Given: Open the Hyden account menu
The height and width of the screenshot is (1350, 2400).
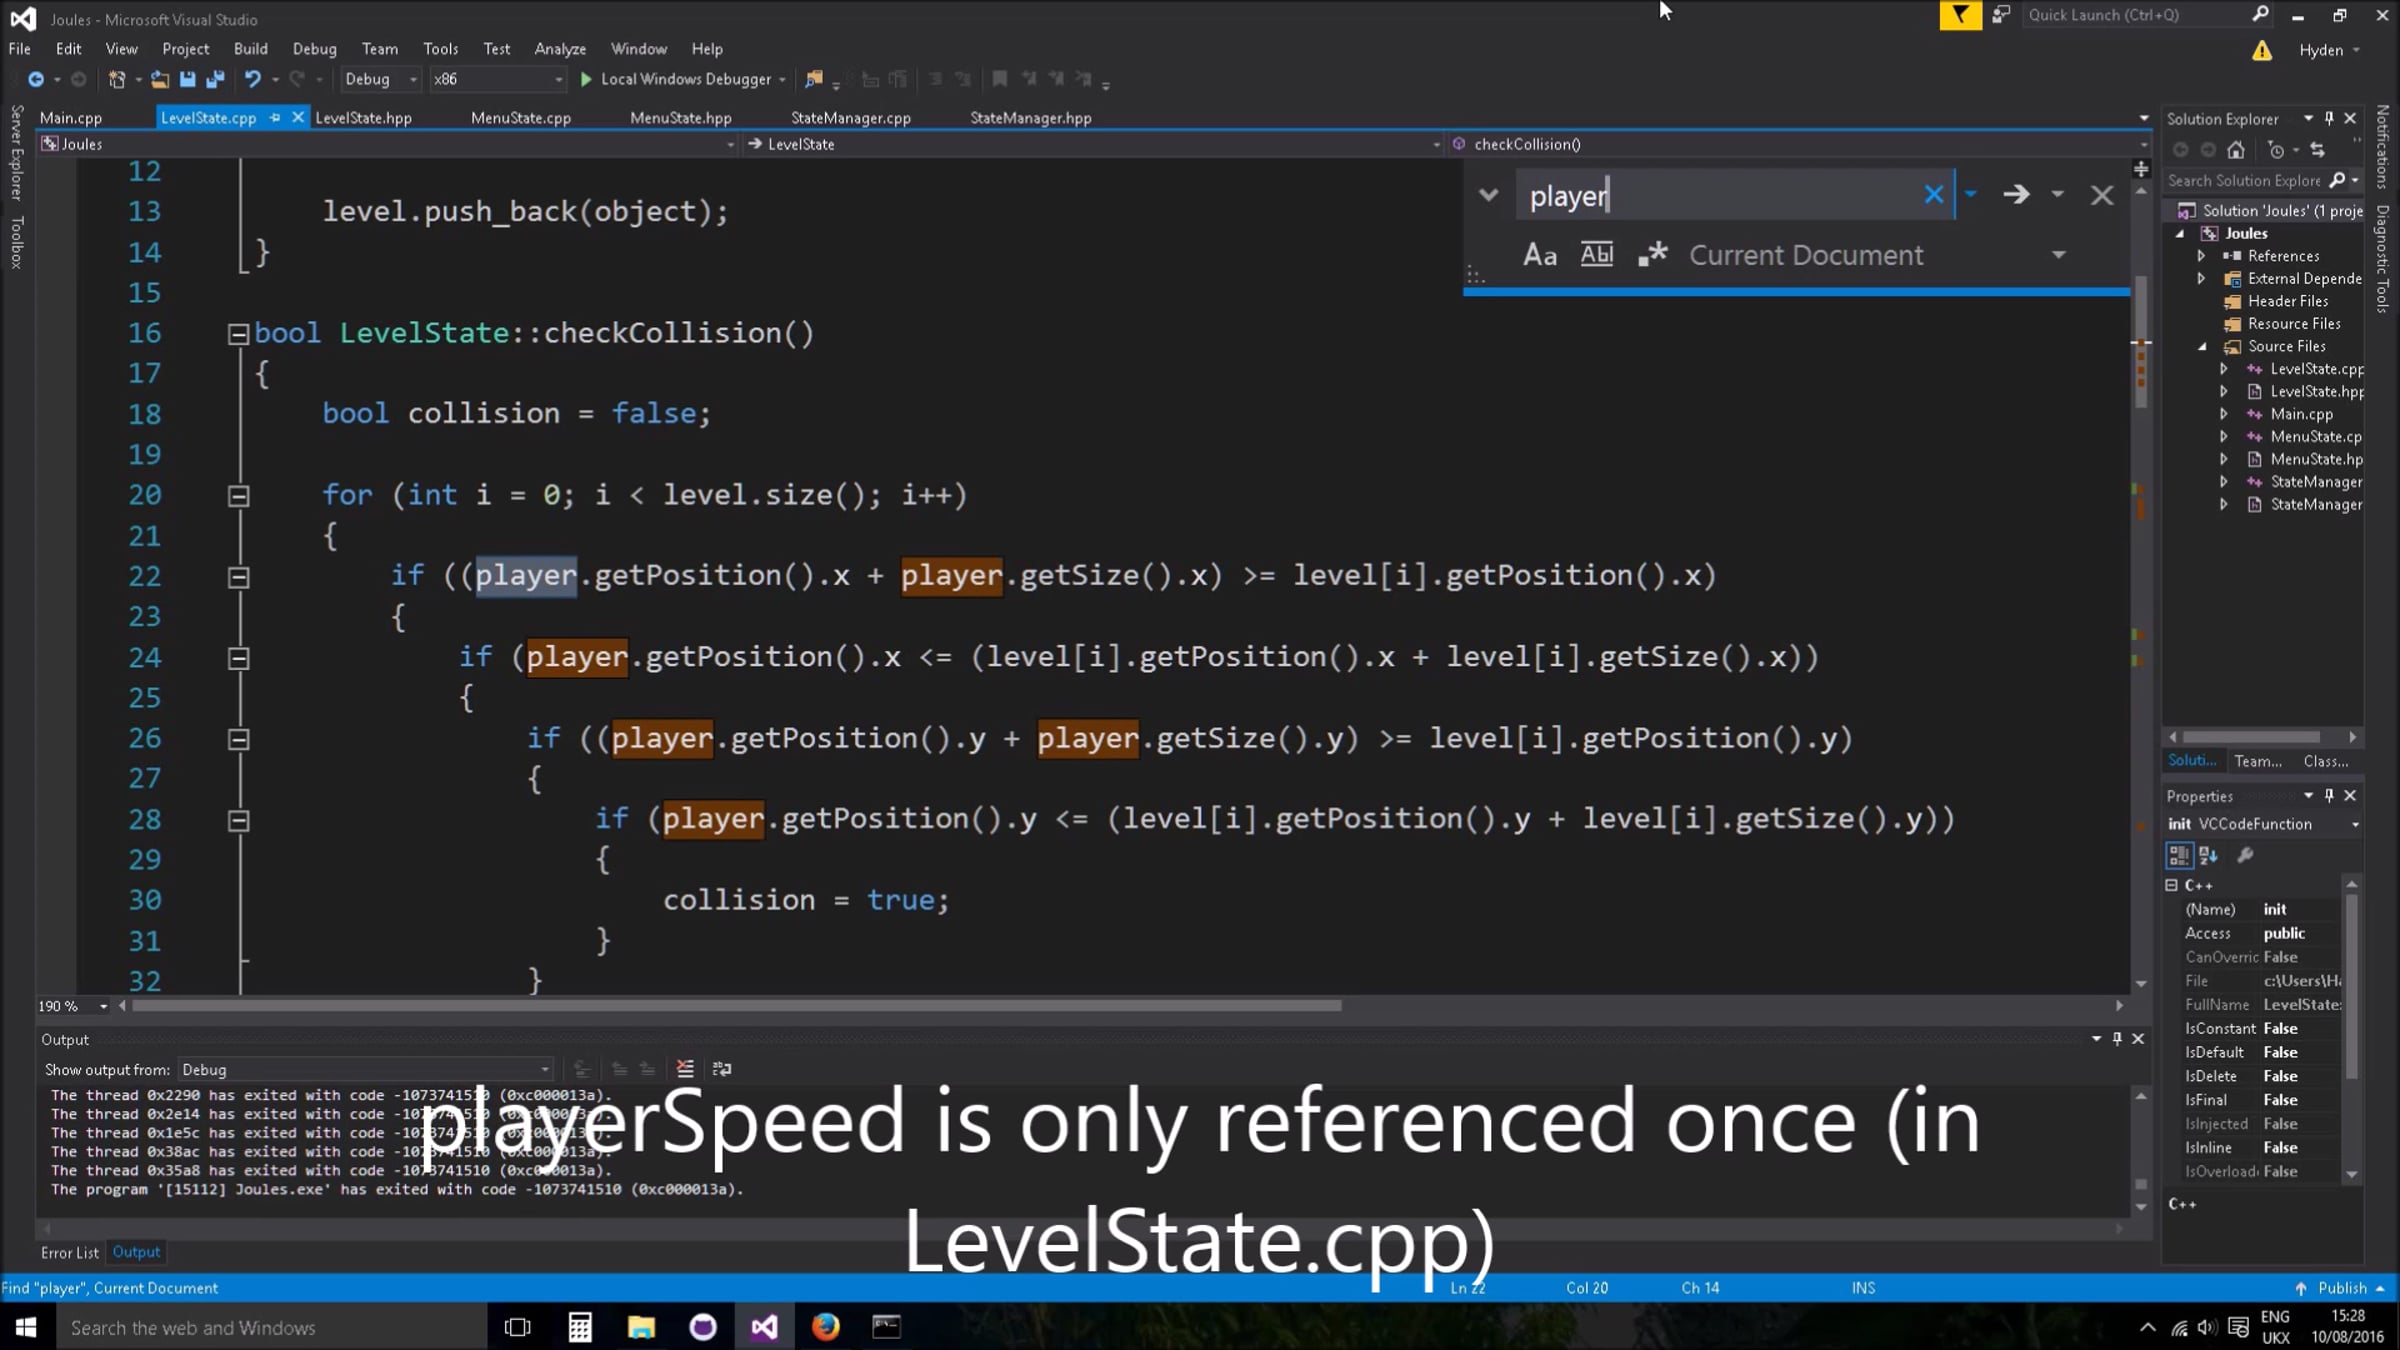Looking at the screenshot, I should [x=2329, y=50].
